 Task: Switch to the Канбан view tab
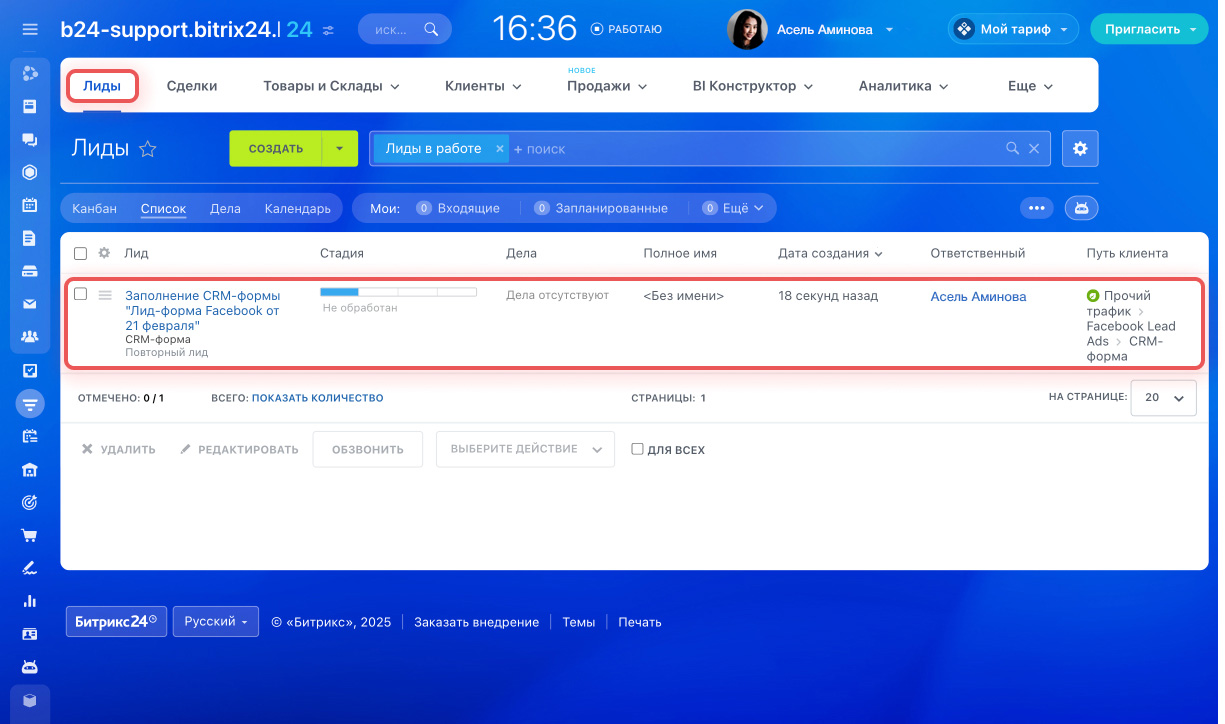94,209
